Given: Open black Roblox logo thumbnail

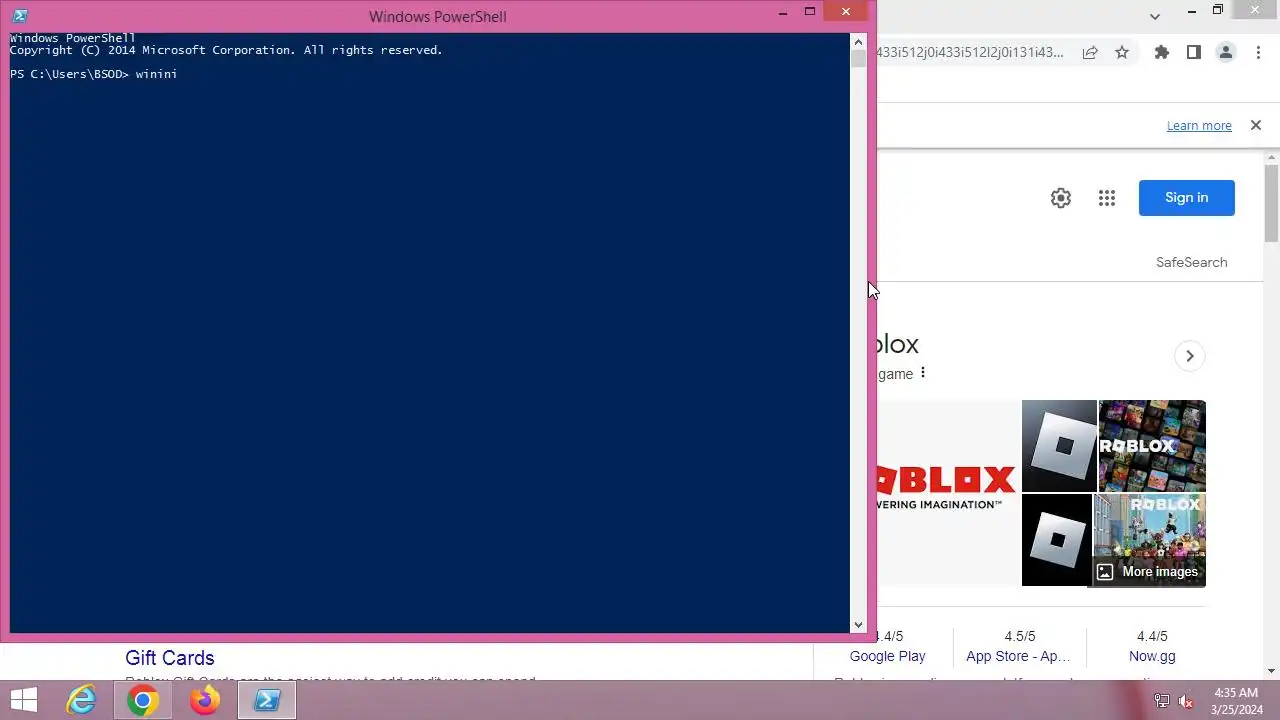Looking at the screenshot, I should coord(1056,540).
